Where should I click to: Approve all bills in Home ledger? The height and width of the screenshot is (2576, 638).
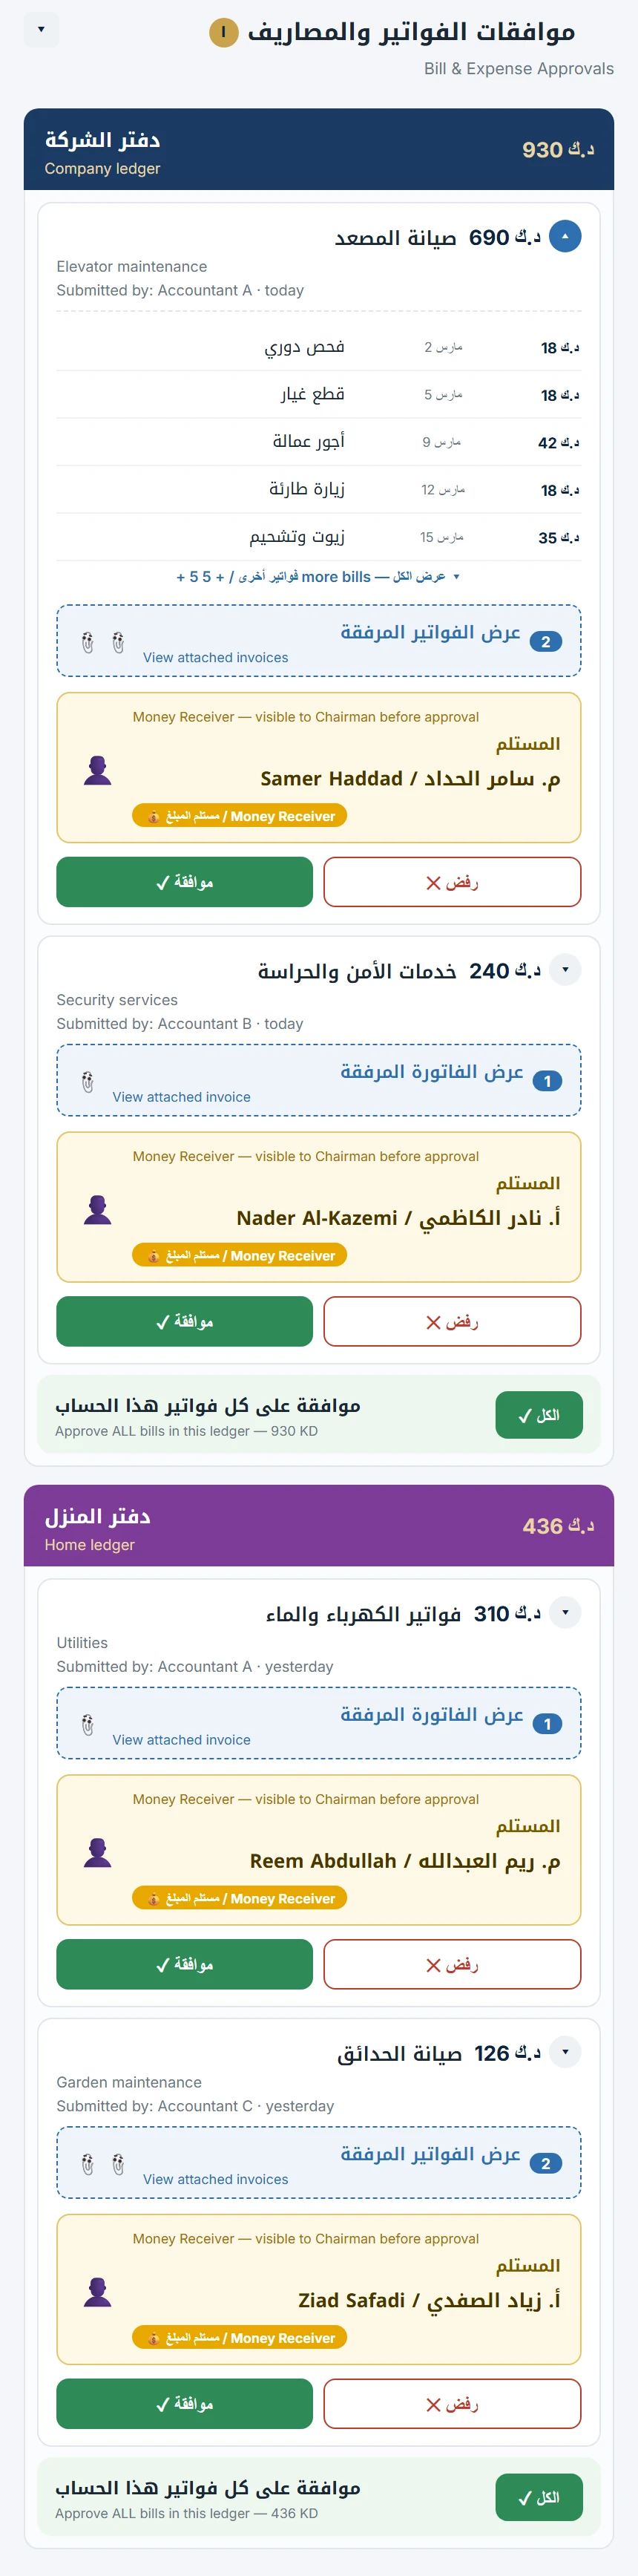click(x=538, y=2497)
